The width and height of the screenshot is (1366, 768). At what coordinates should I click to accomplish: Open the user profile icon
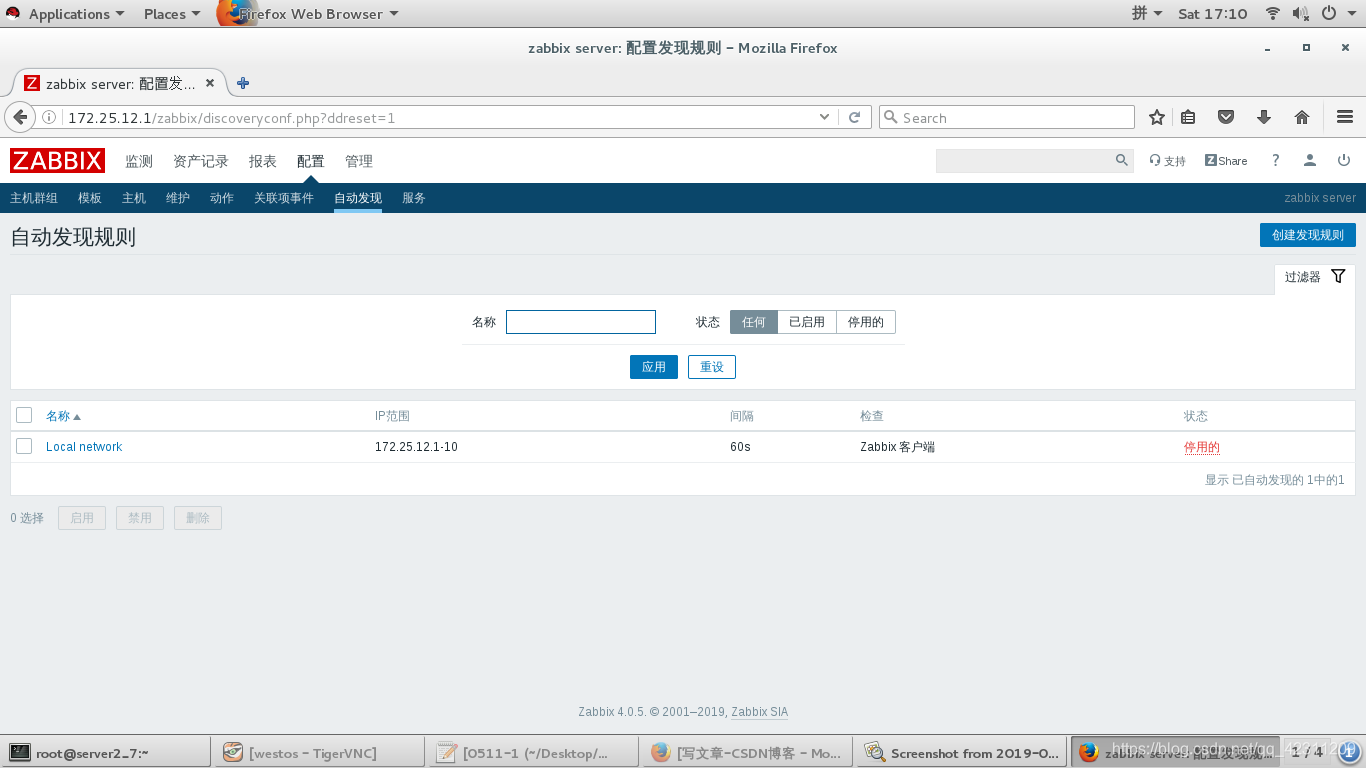[1309, 160]
